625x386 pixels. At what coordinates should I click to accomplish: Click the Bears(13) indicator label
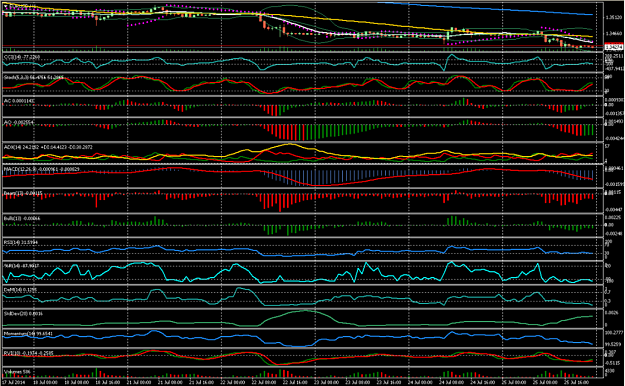click(23, 193)
